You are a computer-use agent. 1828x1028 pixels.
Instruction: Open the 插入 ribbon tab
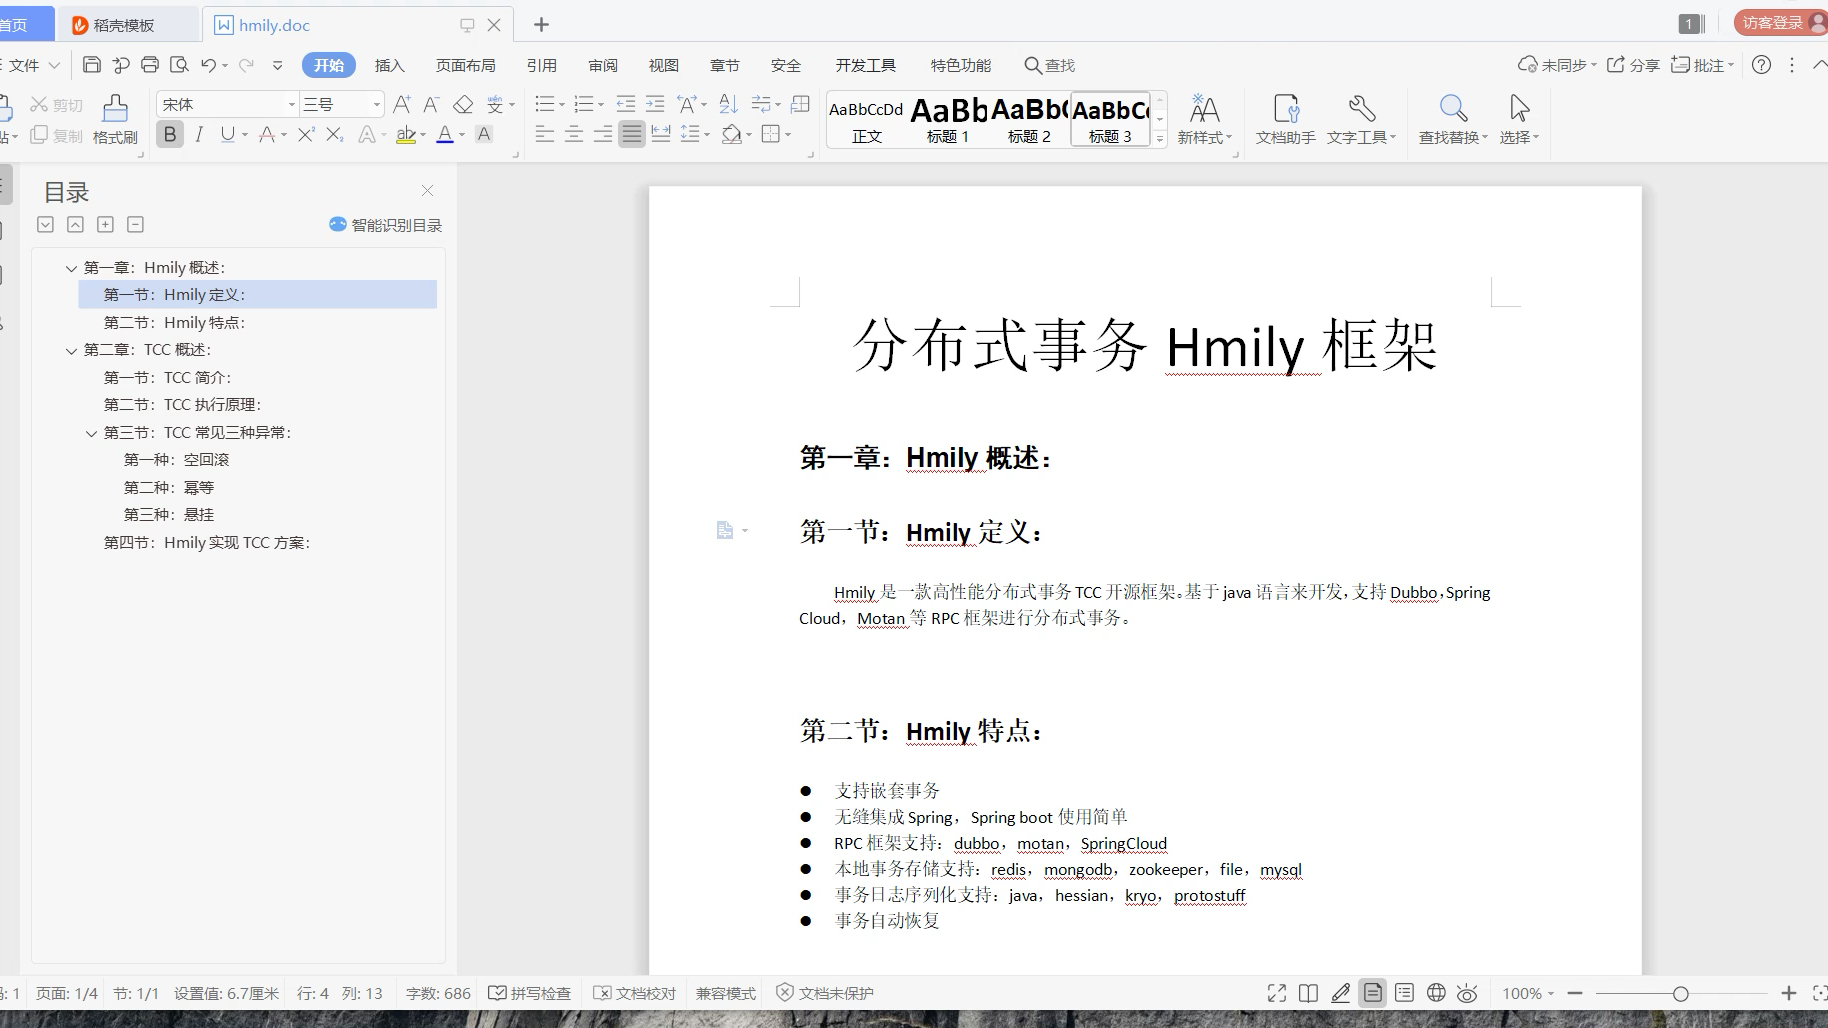[390, 65]
